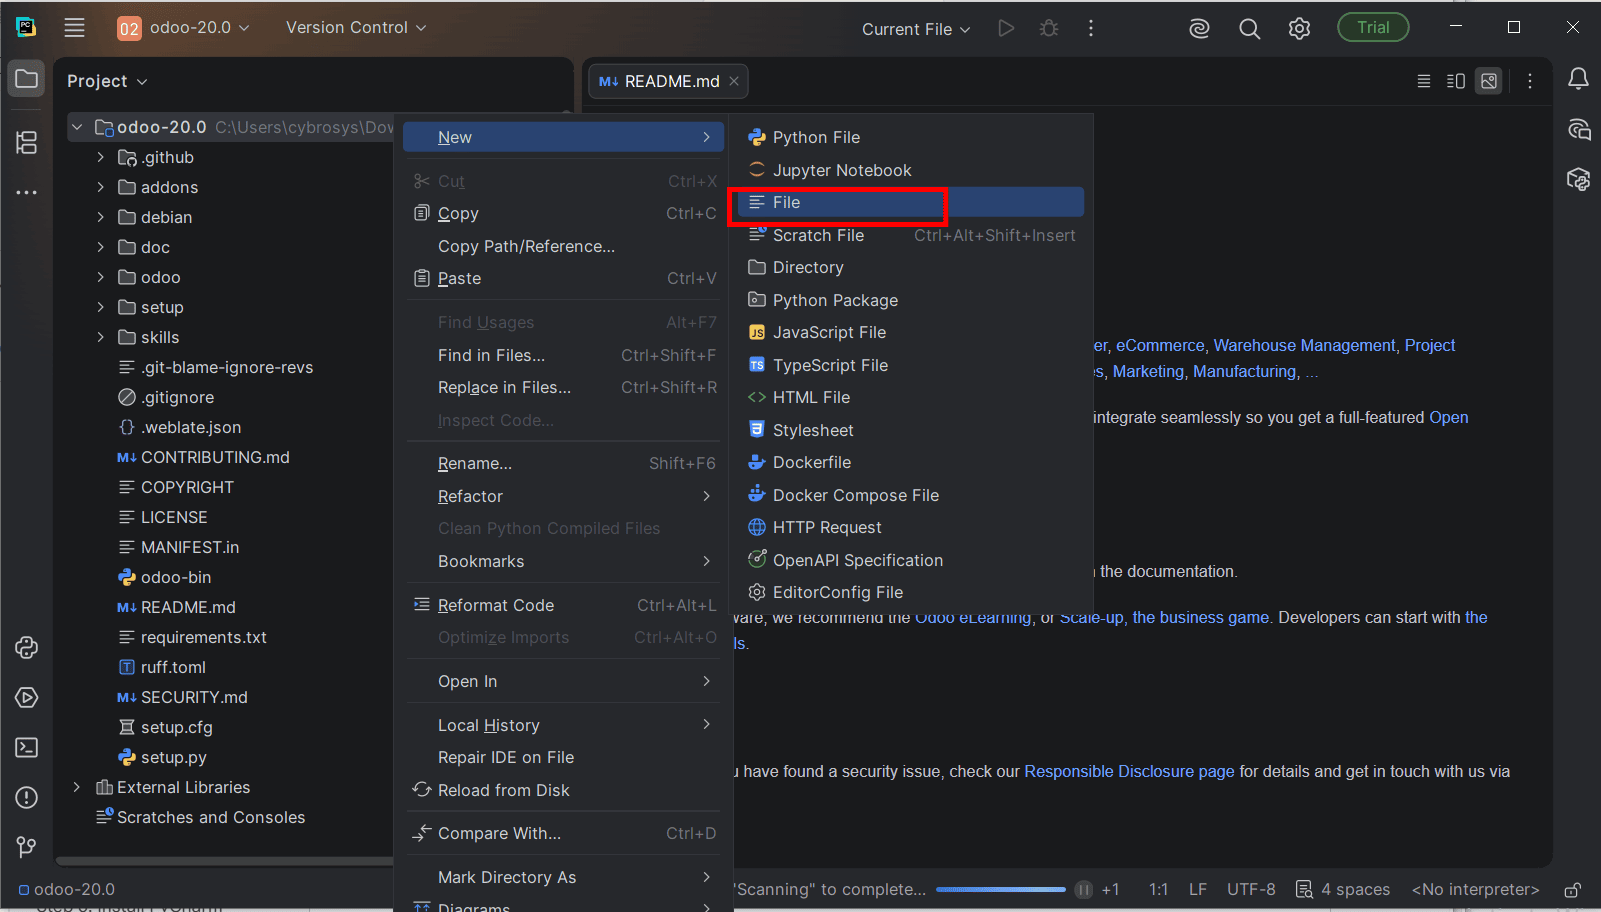Select Copy Path/Reference in context menu
The image size is (1601, 912).
click(x=564, y=246)
